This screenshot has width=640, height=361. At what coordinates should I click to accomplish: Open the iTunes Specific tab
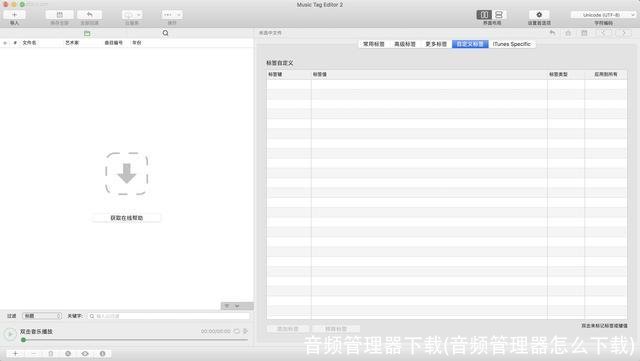pos(512,44)
